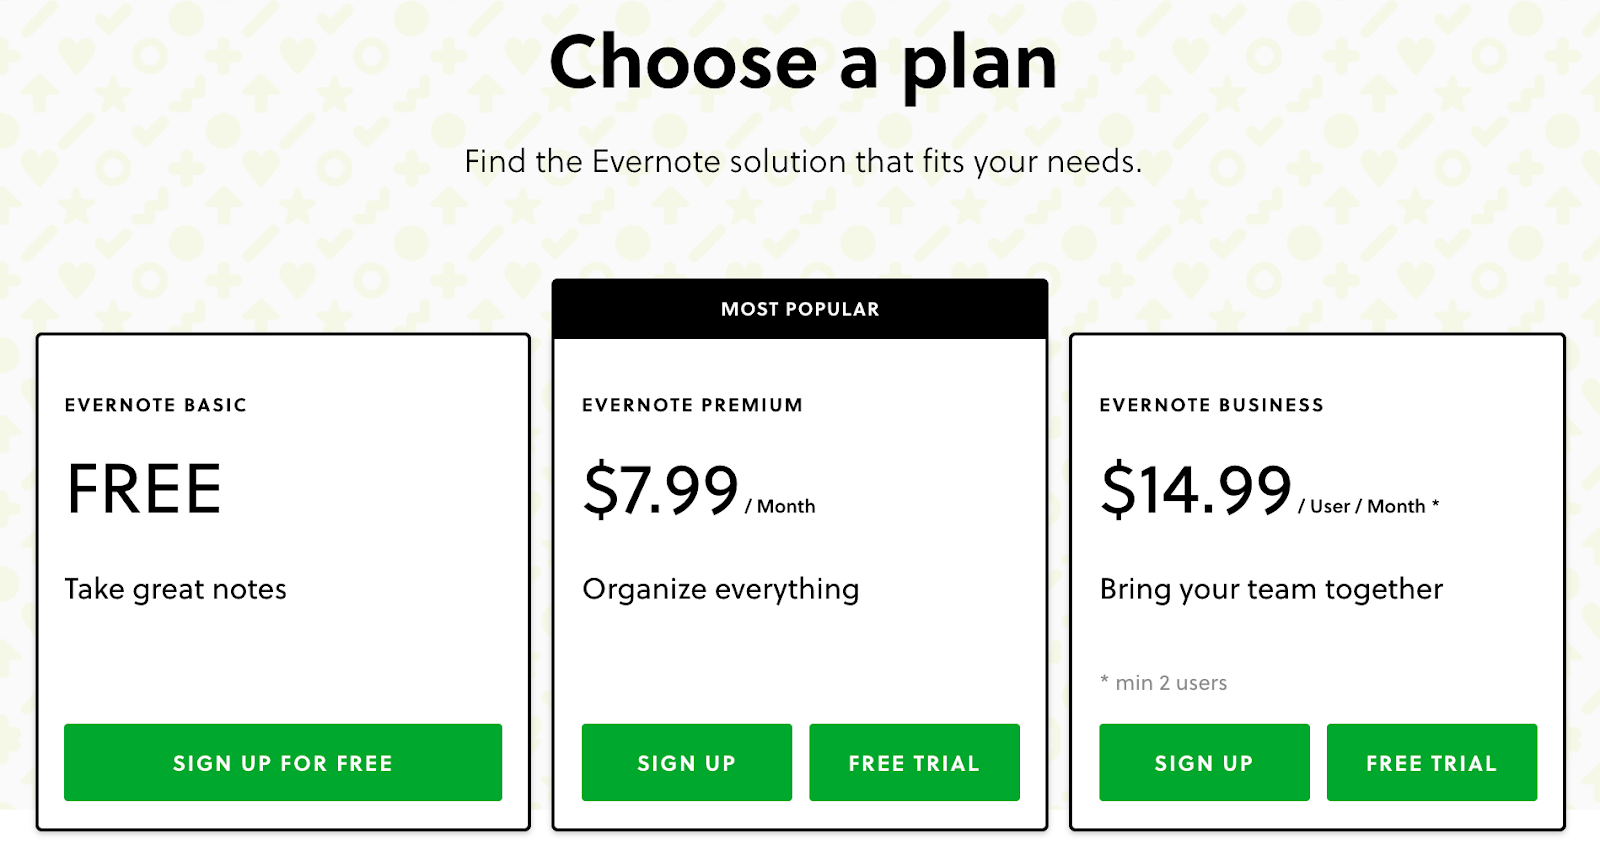Image resolution: width=1600 pixels, height=867 pixels.
Task: Click the / Month label beside $7.99
Action: tap(780, 506)
